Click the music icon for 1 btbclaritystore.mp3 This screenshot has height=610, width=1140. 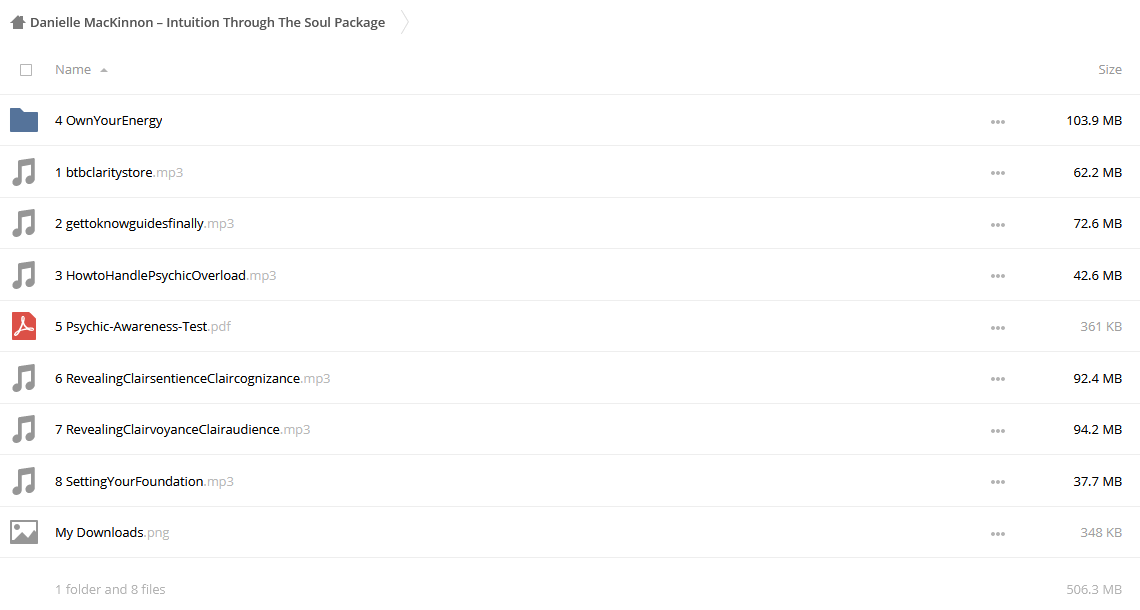(x=24, y=172)
